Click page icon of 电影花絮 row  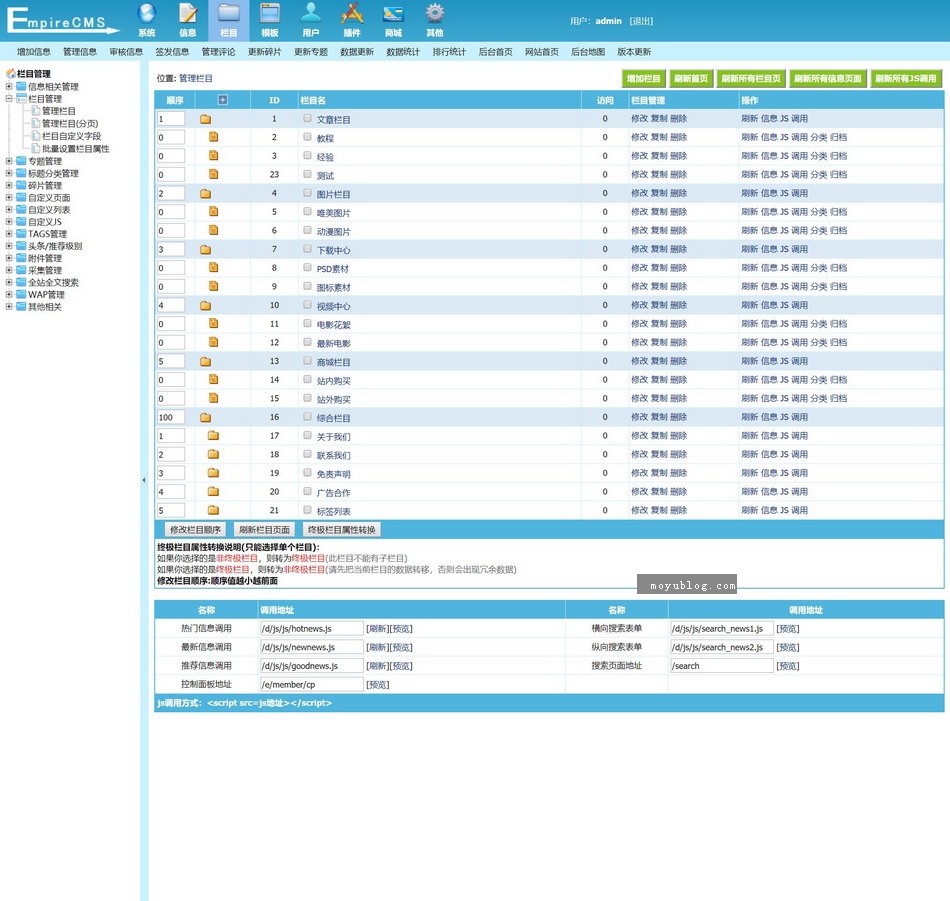[x=213, y=324]
